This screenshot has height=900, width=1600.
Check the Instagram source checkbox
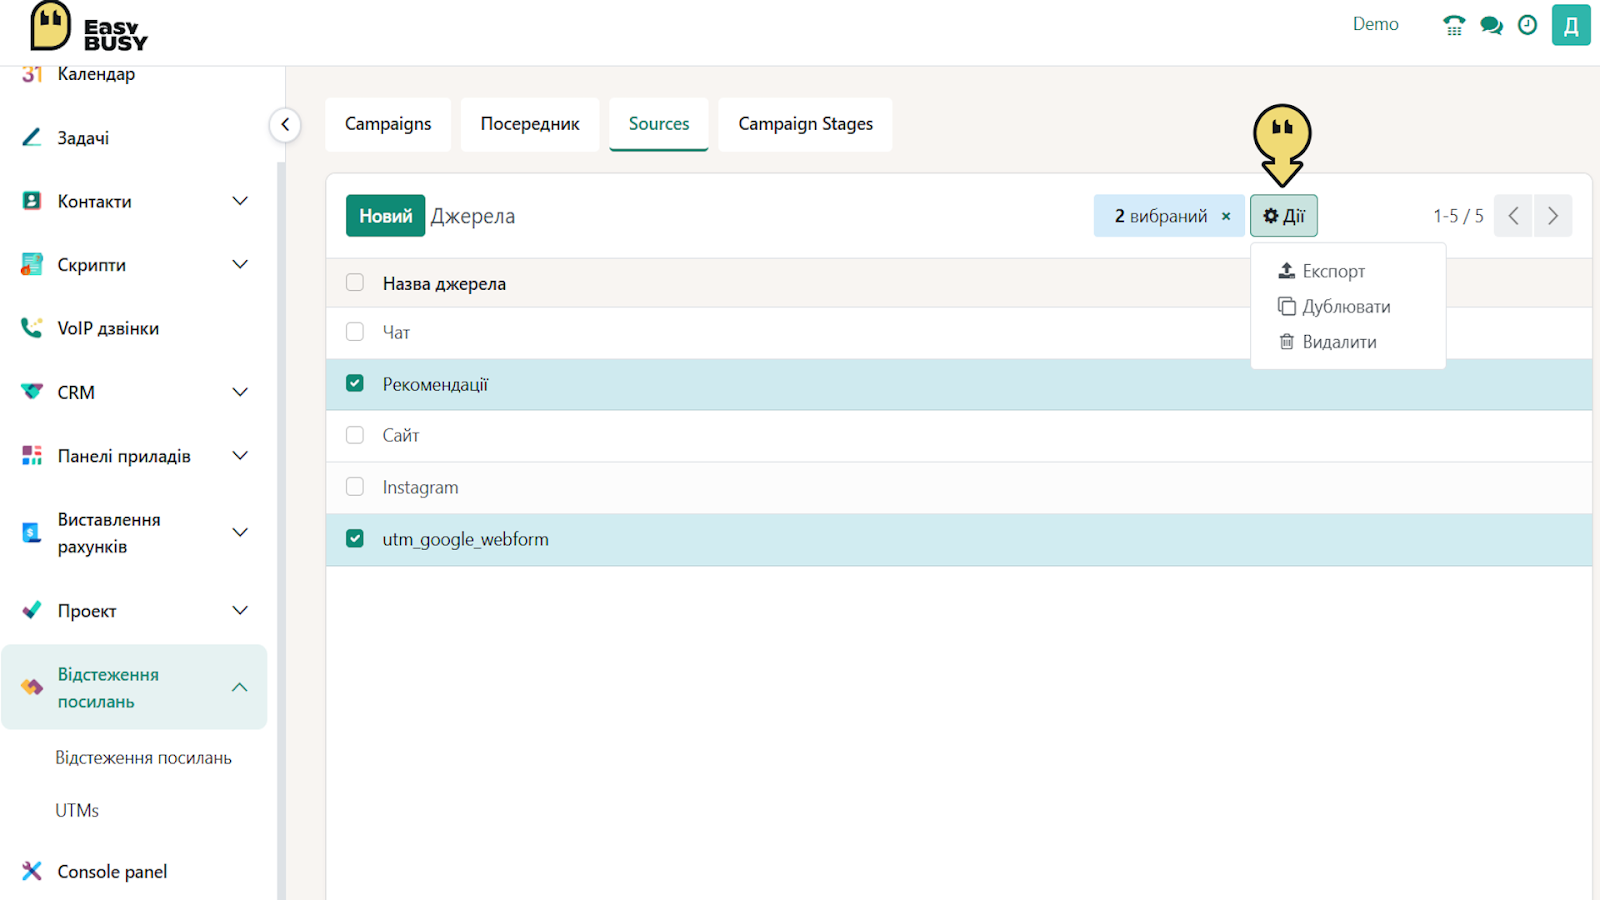click(x=355, y=486)
